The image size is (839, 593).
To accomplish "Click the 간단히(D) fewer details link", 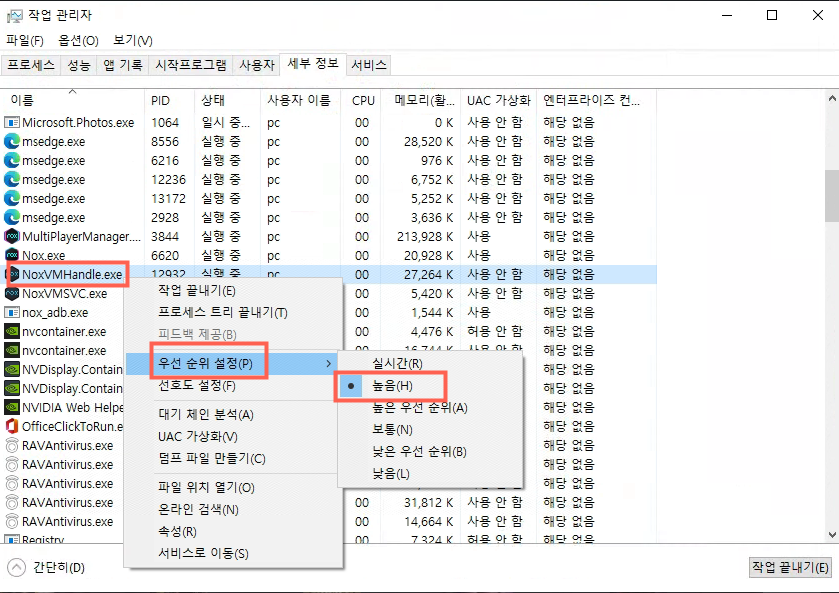I will pos(59,567).
